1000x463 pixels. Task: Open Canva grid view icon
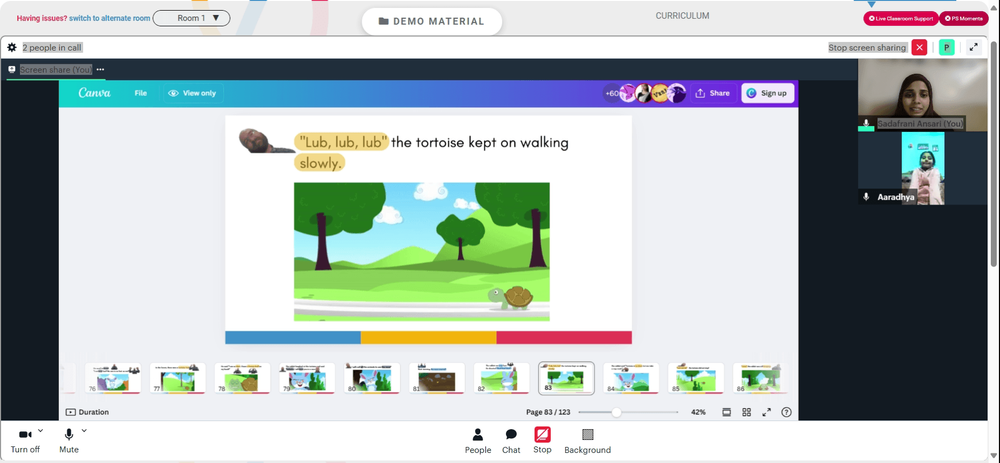pos(746,413)
